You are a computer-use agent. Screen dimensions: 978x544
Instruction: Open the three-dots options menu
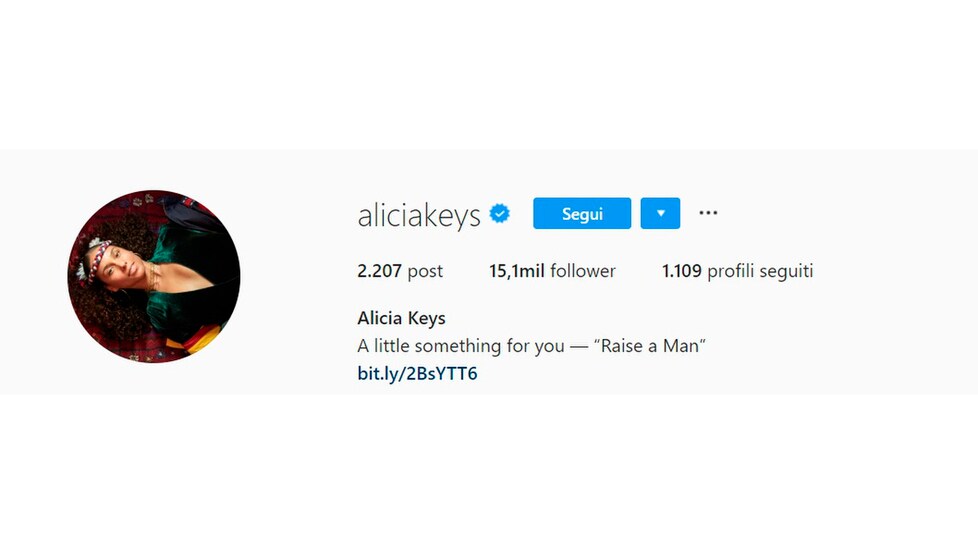(708, 213)
